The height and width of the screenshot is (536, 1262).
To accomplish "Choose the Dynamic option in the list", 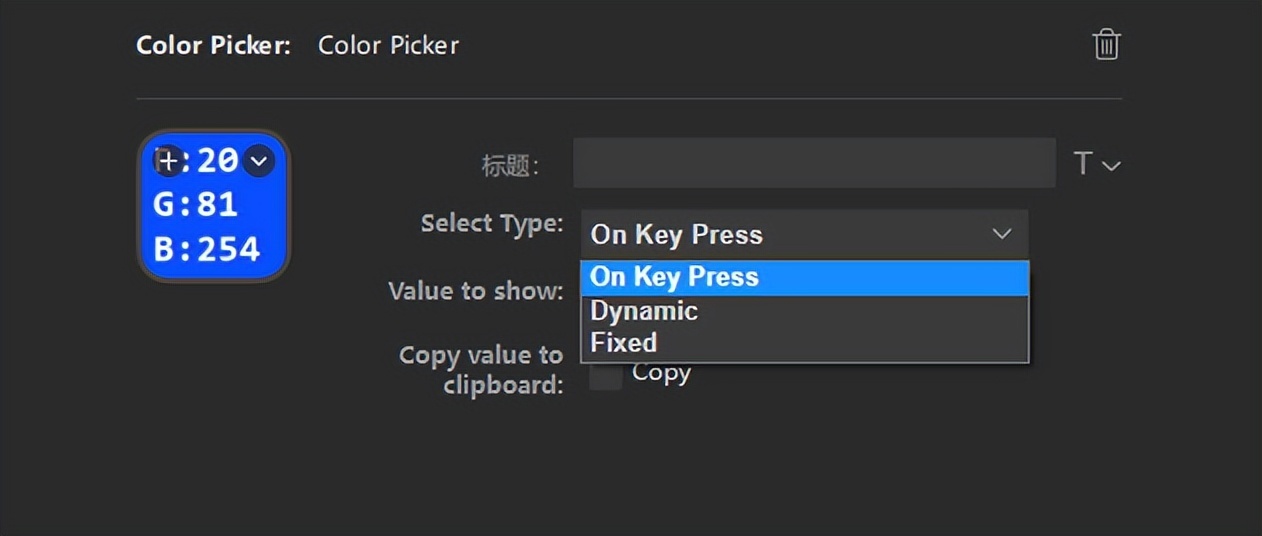I will pyautogui.click(x=644, y=311).
